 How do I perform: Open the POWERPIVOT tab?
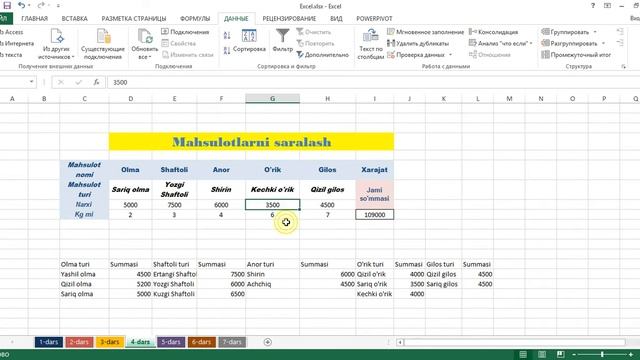pos(374,19)
